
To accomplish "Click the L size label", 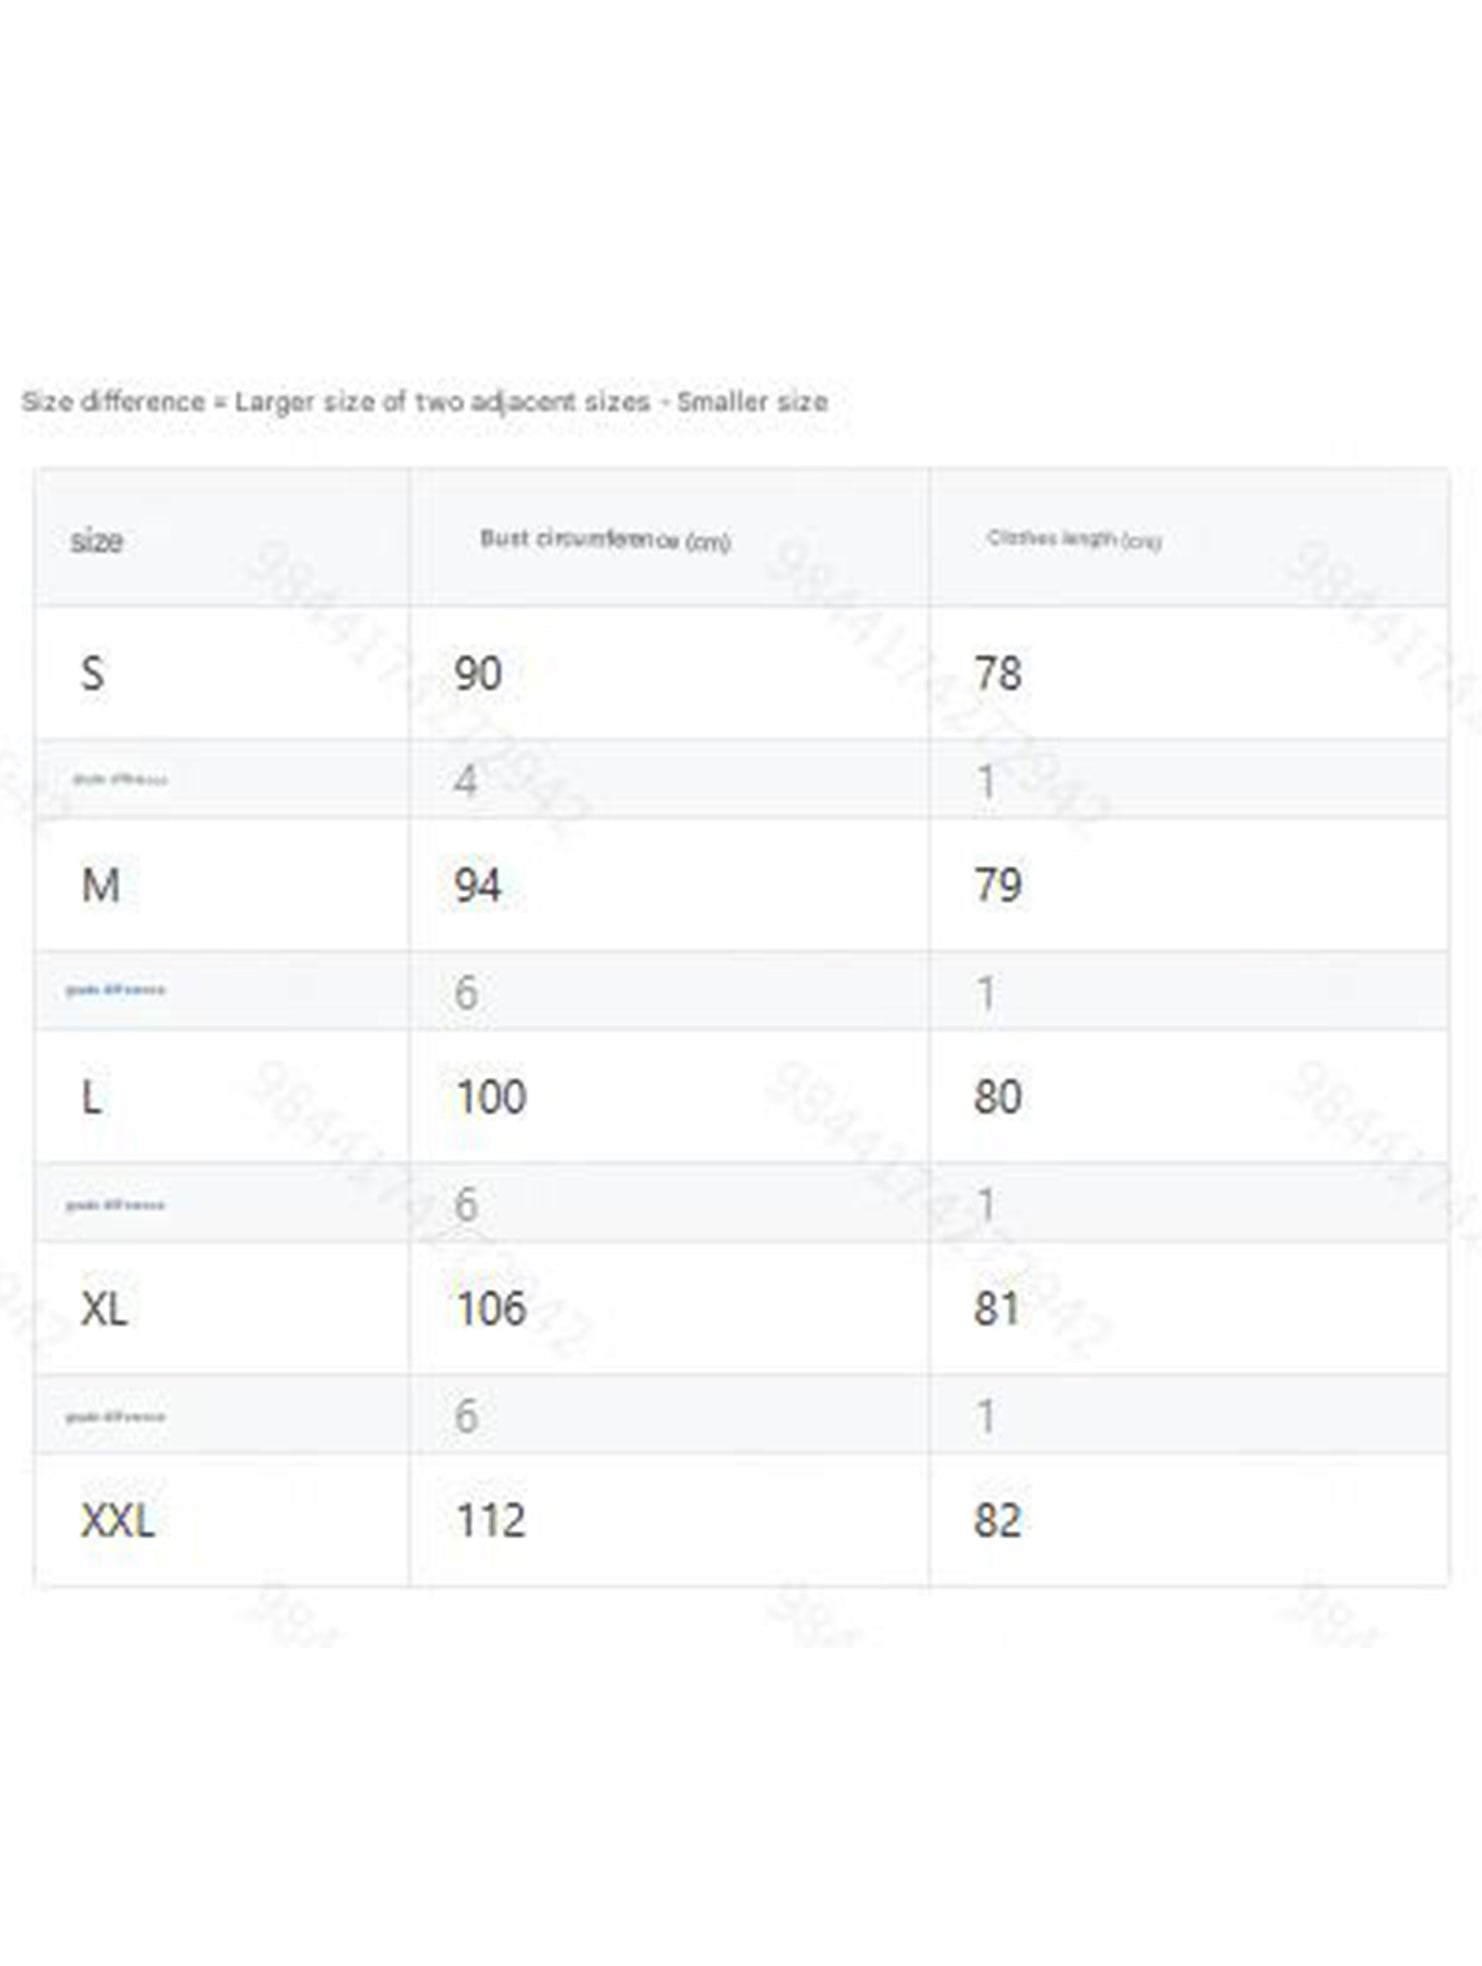I will (91, 1098).
